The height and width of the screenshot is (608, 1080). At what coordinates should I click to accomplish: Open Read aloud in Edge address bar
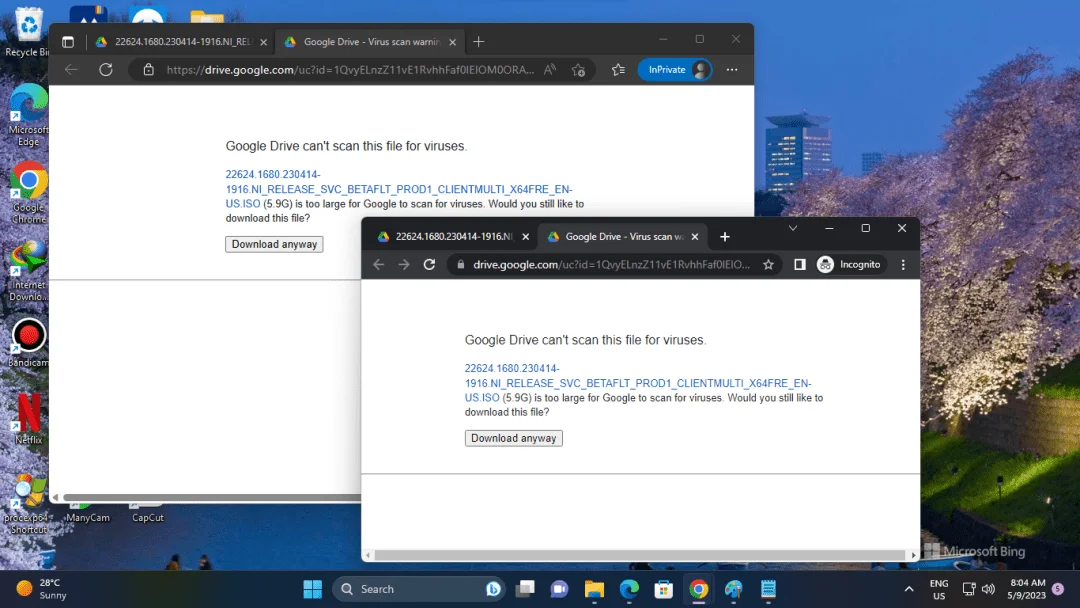(x=550, y=70)
